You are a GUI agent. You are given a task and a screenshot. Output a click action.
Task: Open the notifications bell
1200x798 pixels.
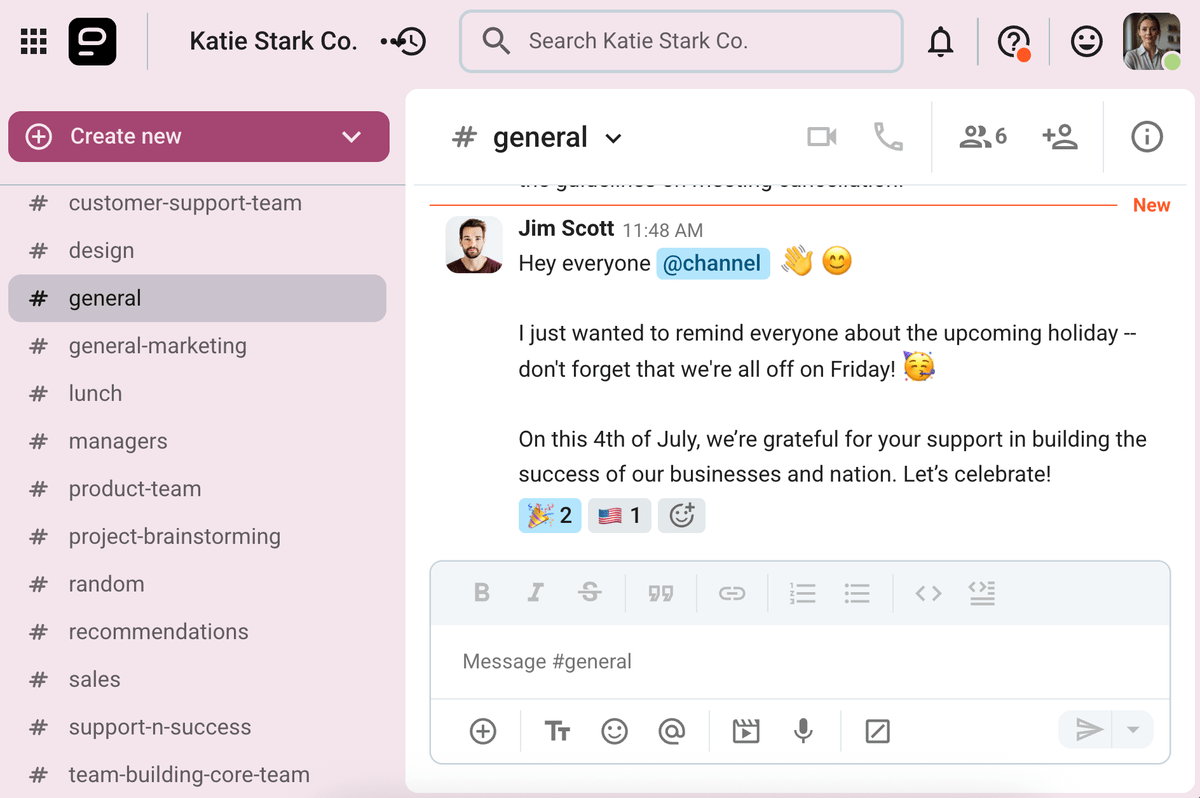coord(940,42)
